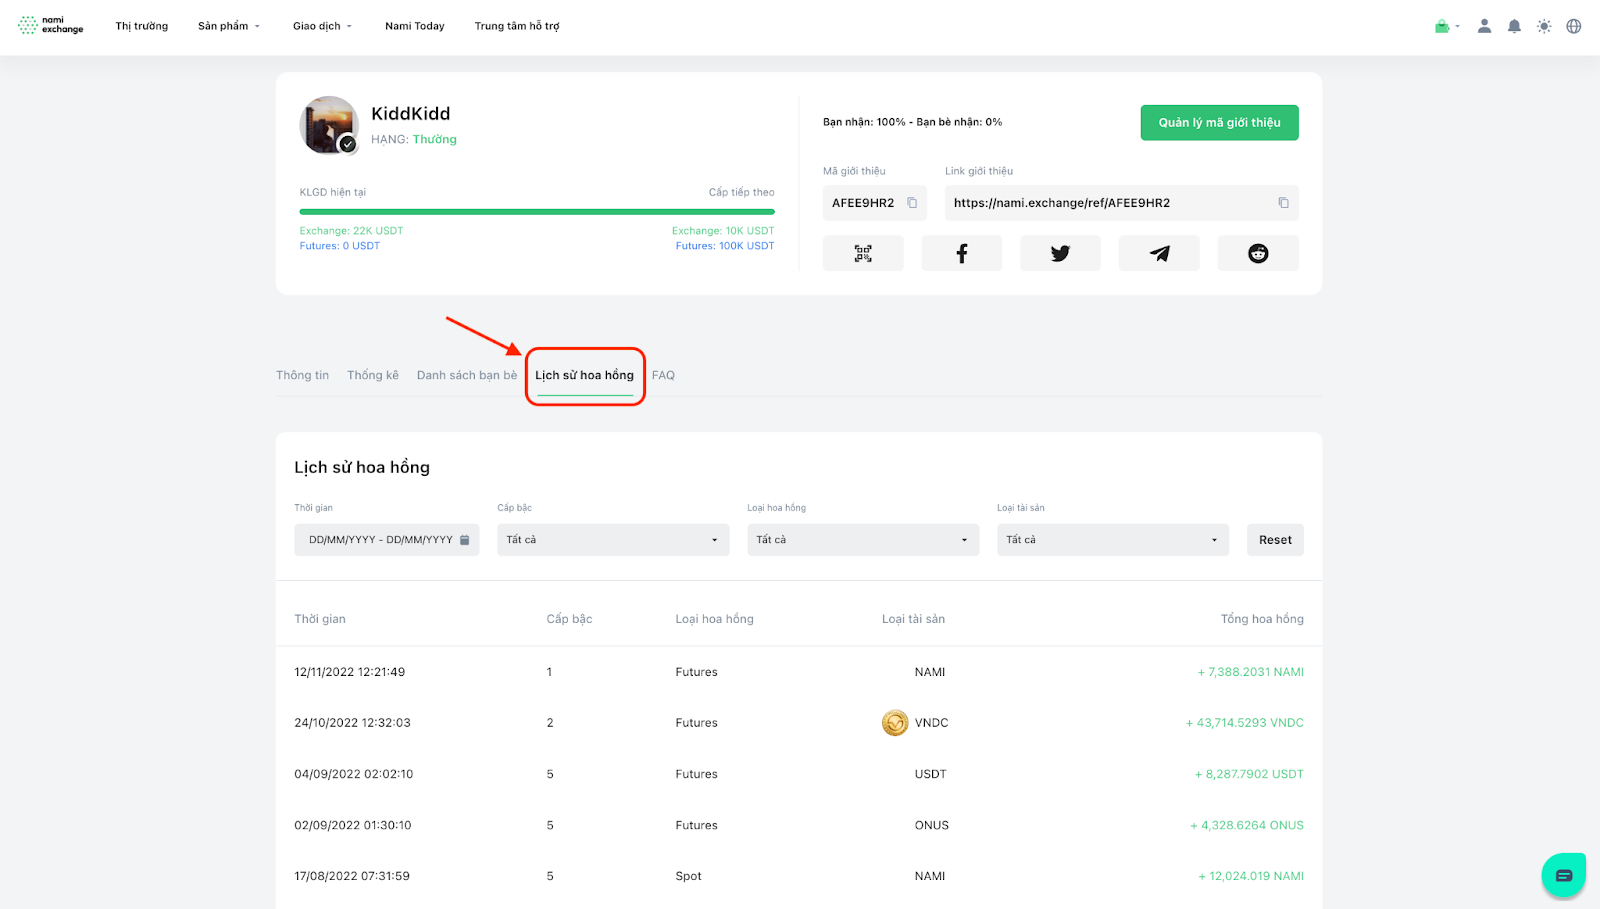The width and height of the screenshot is (1600, 909).
Task: Click the date range input field
Action: [387, 540]
